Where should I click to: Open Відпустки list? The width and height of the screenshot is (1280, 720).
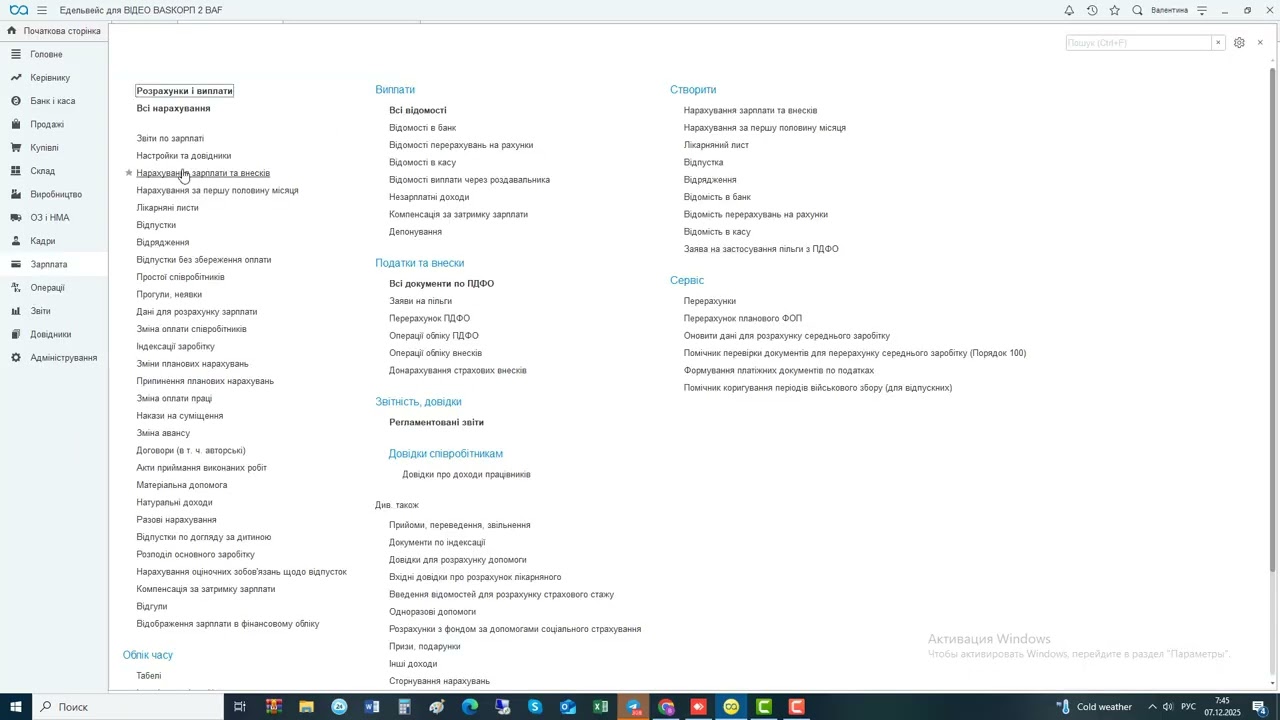(156, 225)
